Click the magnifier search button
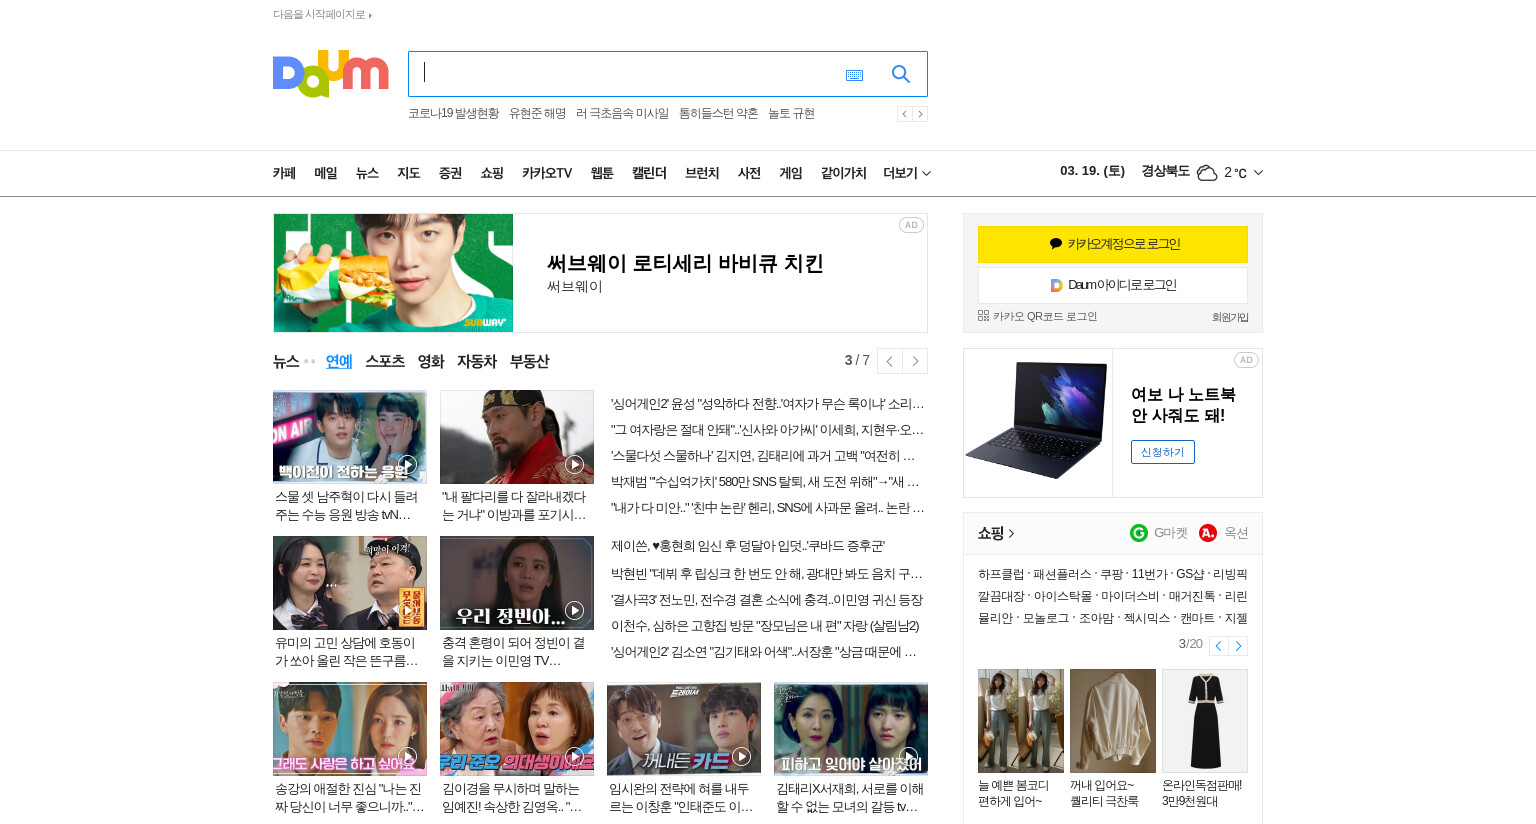Image resolution: width=1536 pixels, height=824 pixels. tap(901, 74)
